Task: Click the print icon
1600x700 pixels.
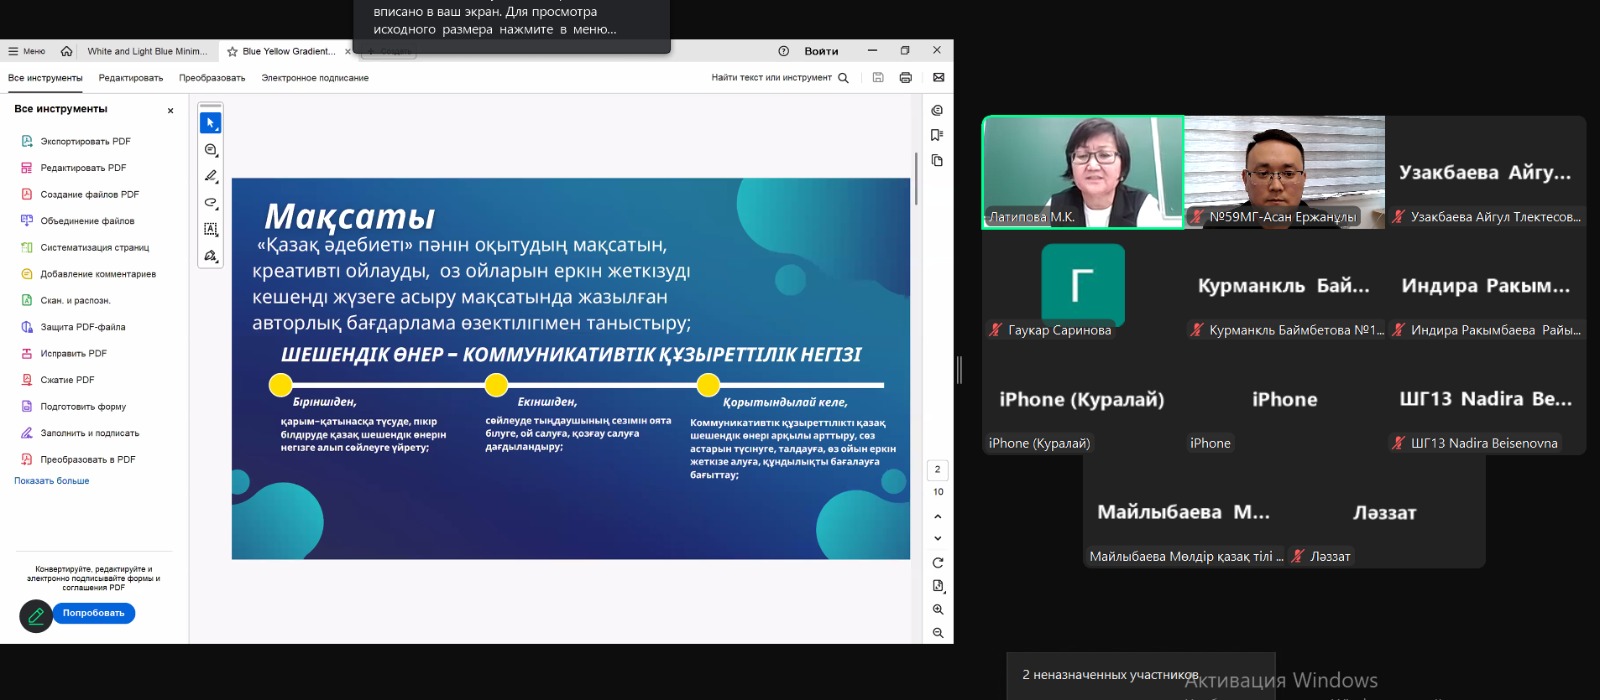Action: click(x=906, y=78)
